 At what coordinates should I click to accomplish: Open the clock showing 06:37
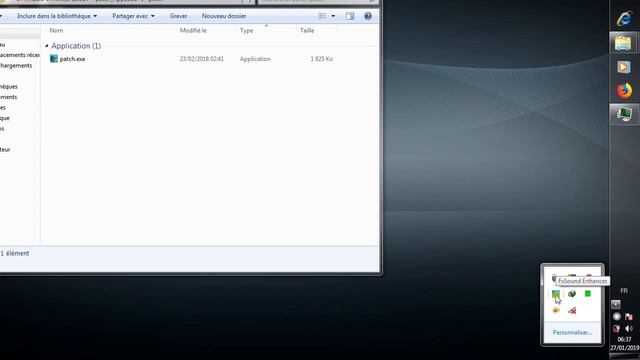coord(624,339)
